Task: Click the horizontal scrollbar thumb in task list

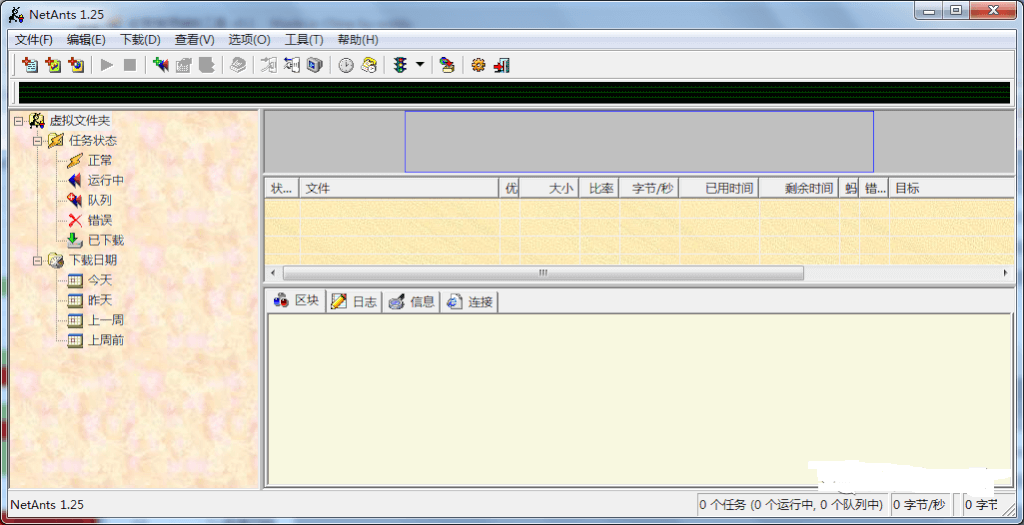Action: pos(543,273)
